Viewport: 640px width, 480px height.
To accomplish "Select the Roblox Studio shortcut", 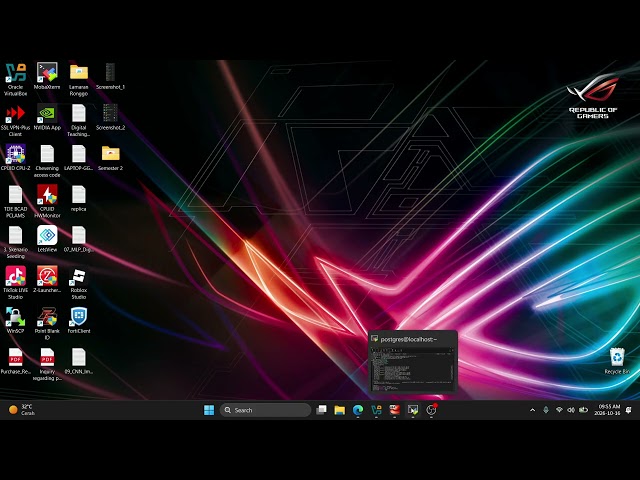I will 79,282.
